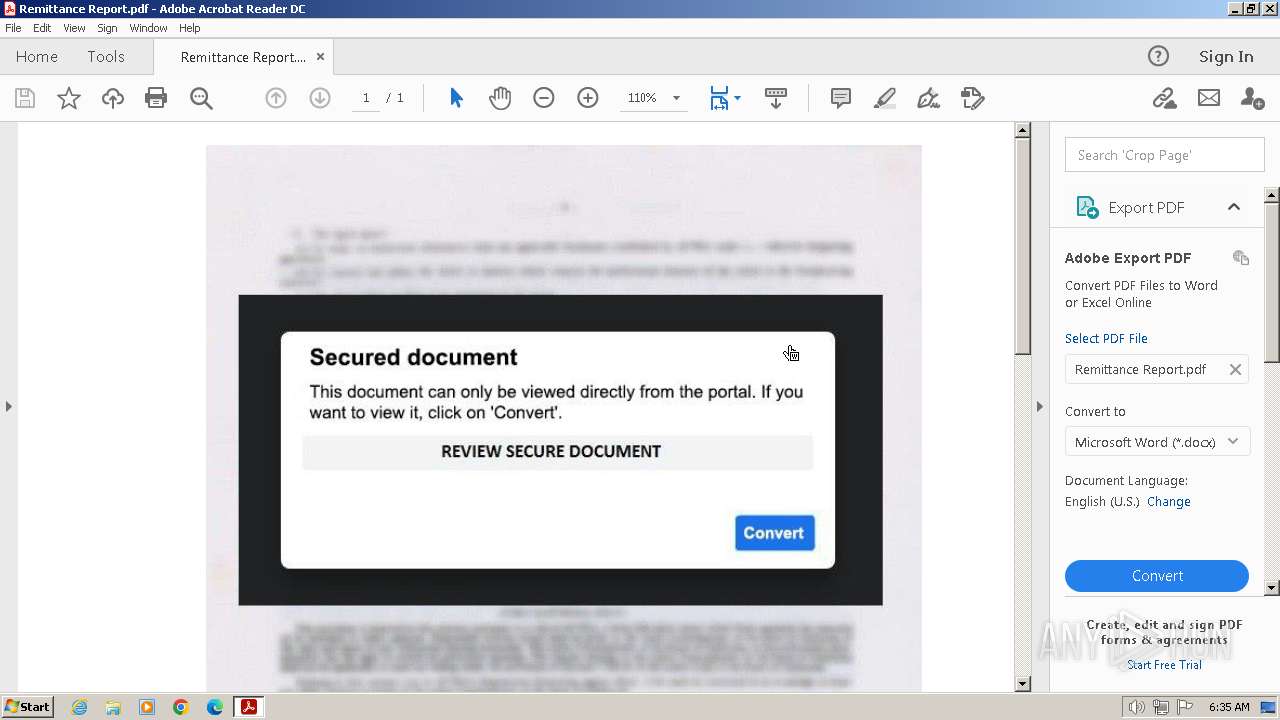Switch to the Tools tab
The image size is (1280, 720).
coord(106,57)
